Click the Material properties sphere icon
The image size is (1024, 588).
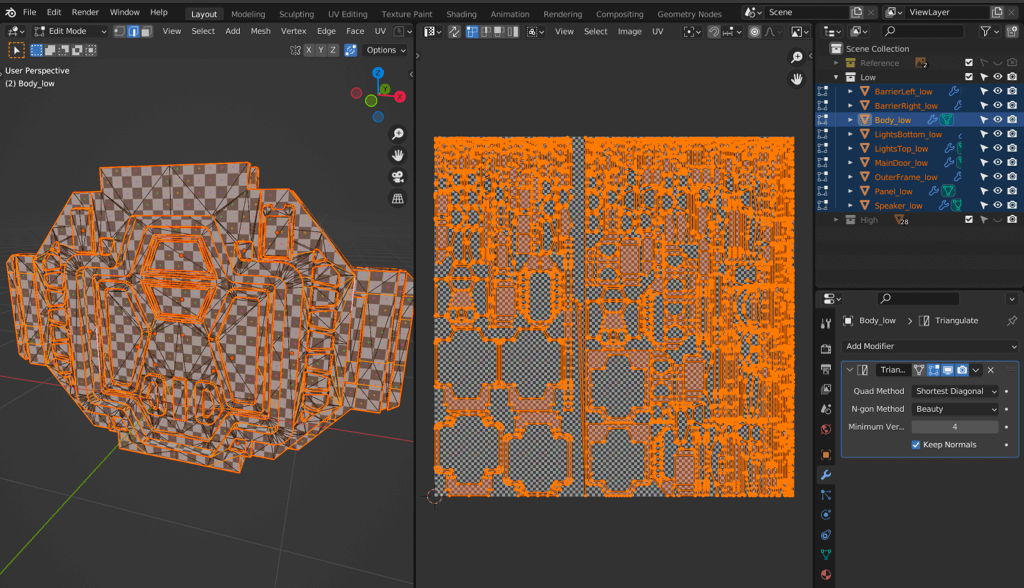[826, 574]
